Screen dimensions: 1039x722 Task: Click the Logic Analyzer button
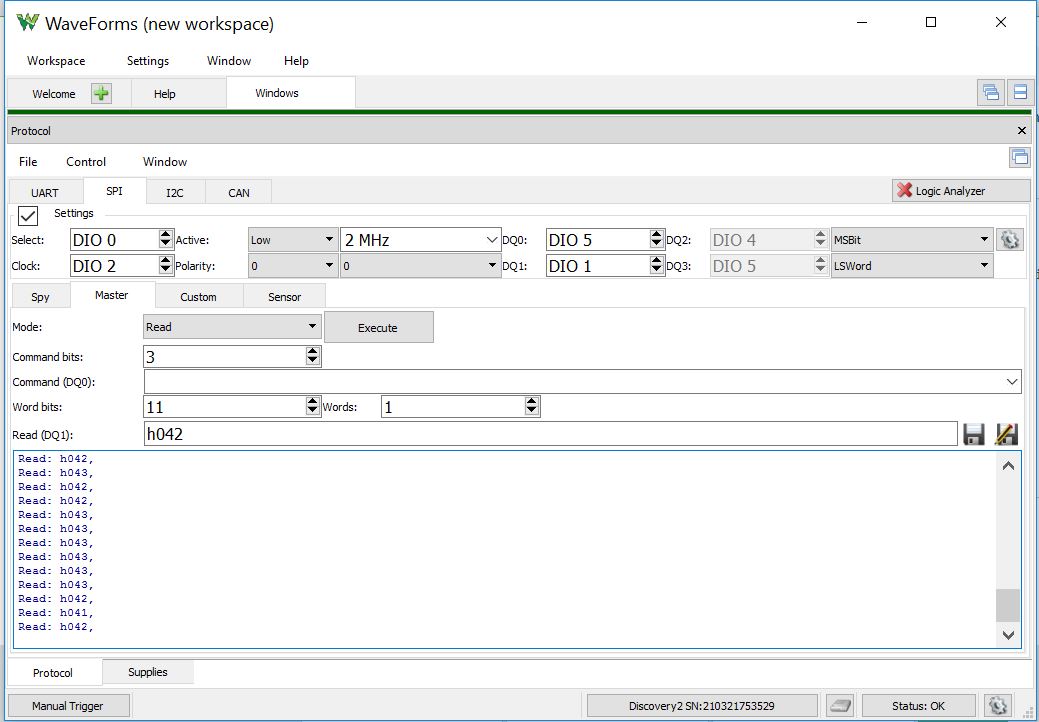(961, 191)
